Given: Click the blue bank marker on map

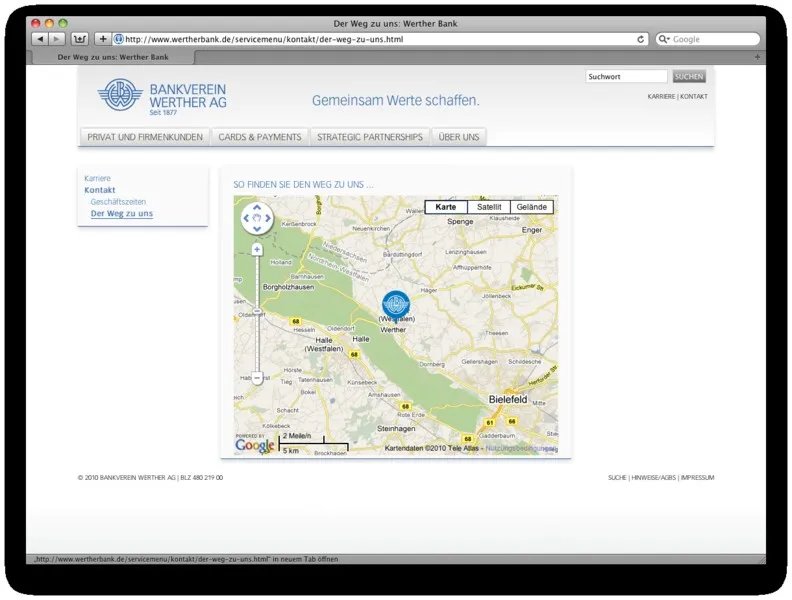Looking at the screenshot, I should click(396, 305).
